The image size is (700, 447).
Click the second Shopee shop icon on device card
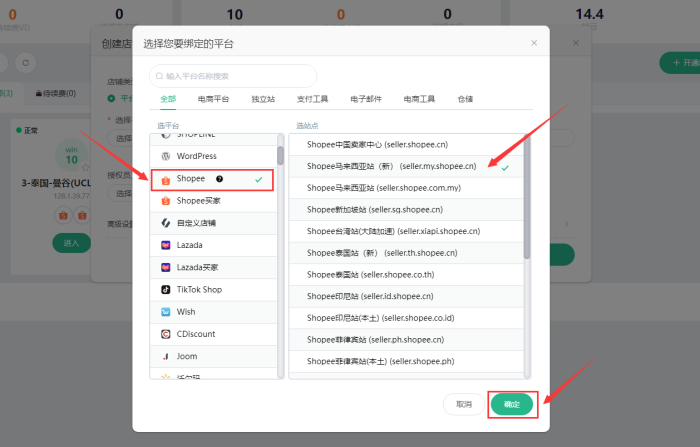[83, 215]
